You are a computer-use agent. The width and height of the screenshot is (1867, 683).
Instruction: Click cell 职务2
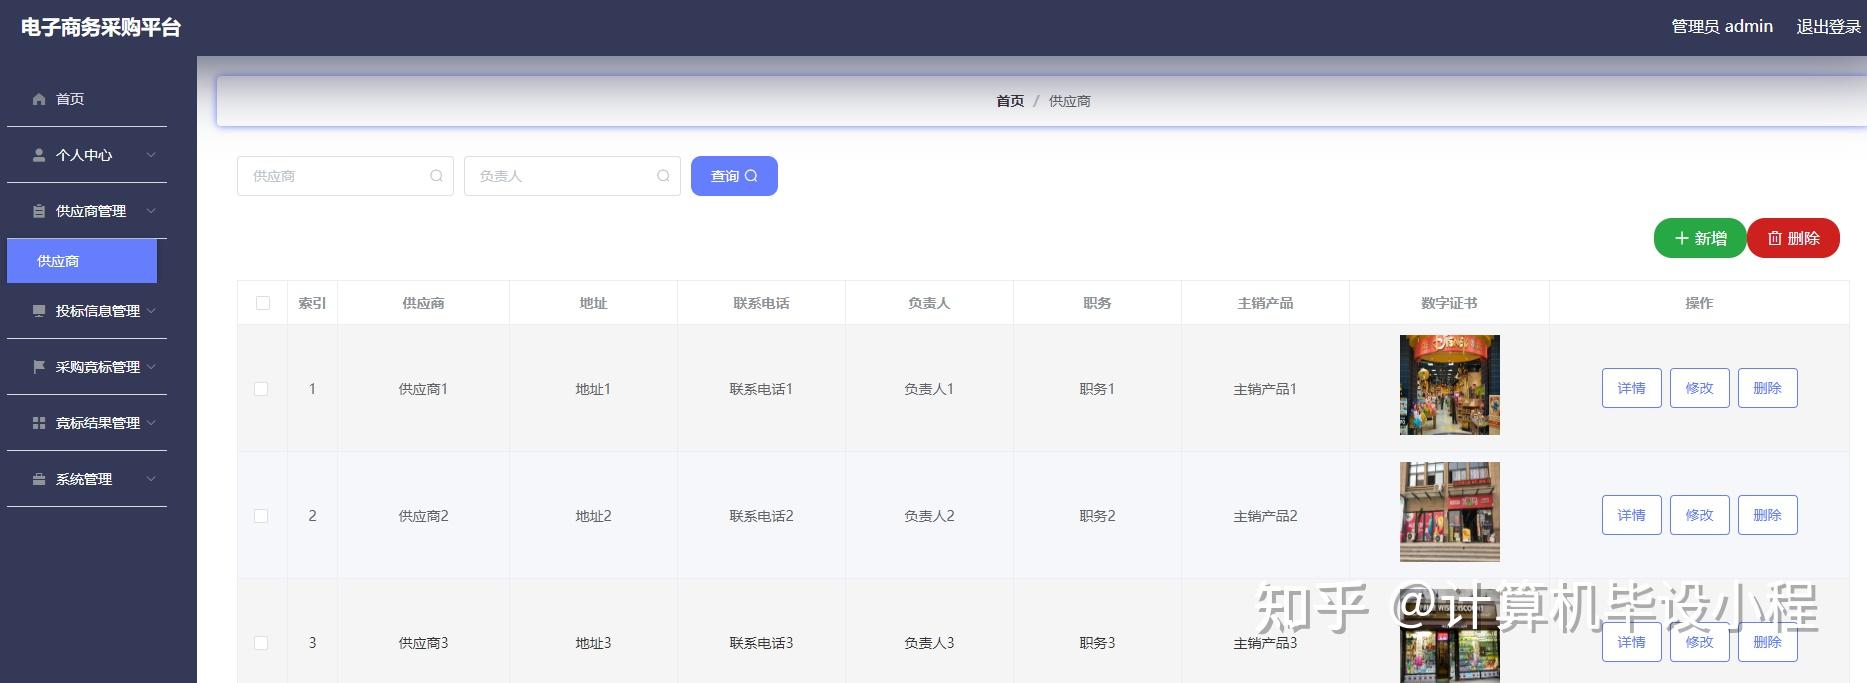click(x=1097, y=516)
